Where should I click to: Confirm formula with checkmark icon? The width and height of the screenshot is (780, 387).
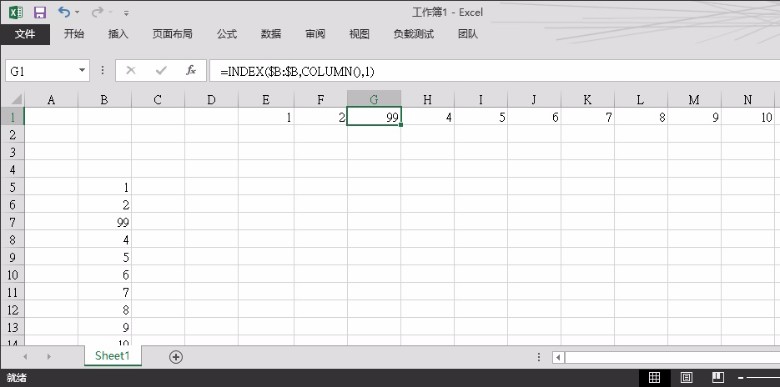pyautogui.click(x=161, y=71)
